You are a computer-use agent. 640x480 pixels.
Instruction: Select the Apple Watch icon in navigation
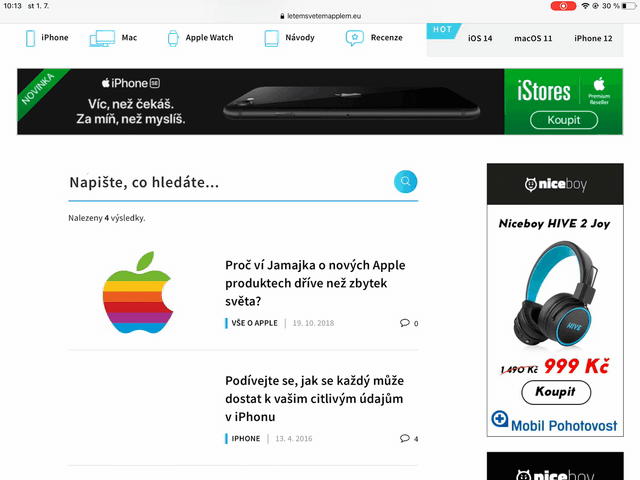tap(173, 38)
